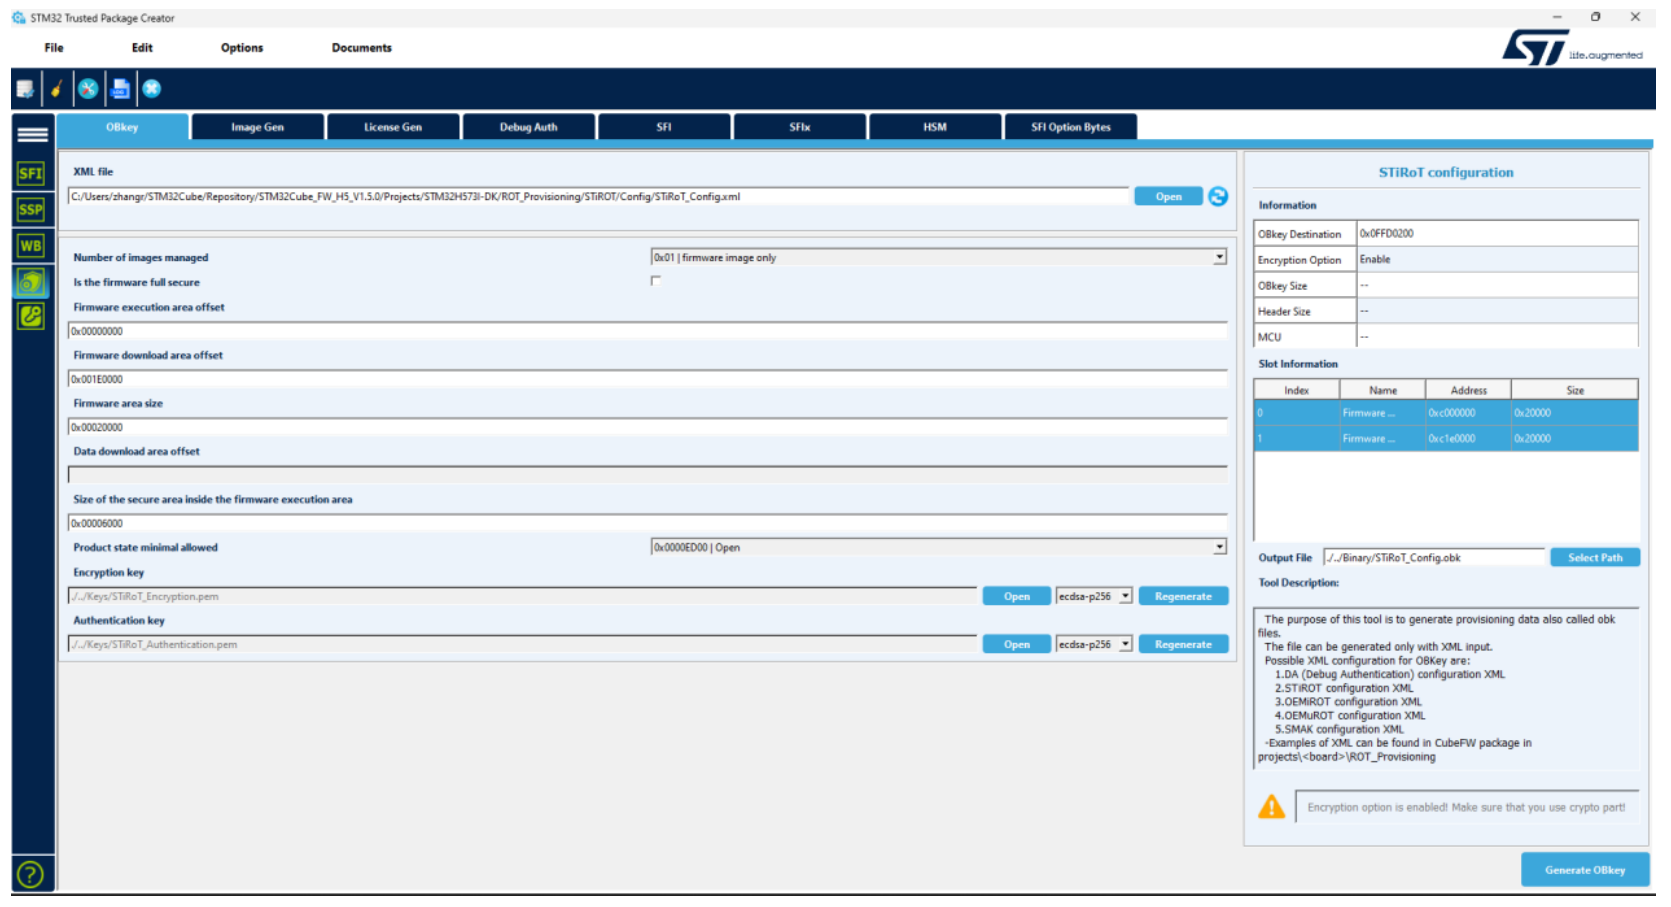Image resolution: width=1671 pixels, height=907 pixels.
Task: Click the round blue X toolbar icon
Action: [152, 89]
